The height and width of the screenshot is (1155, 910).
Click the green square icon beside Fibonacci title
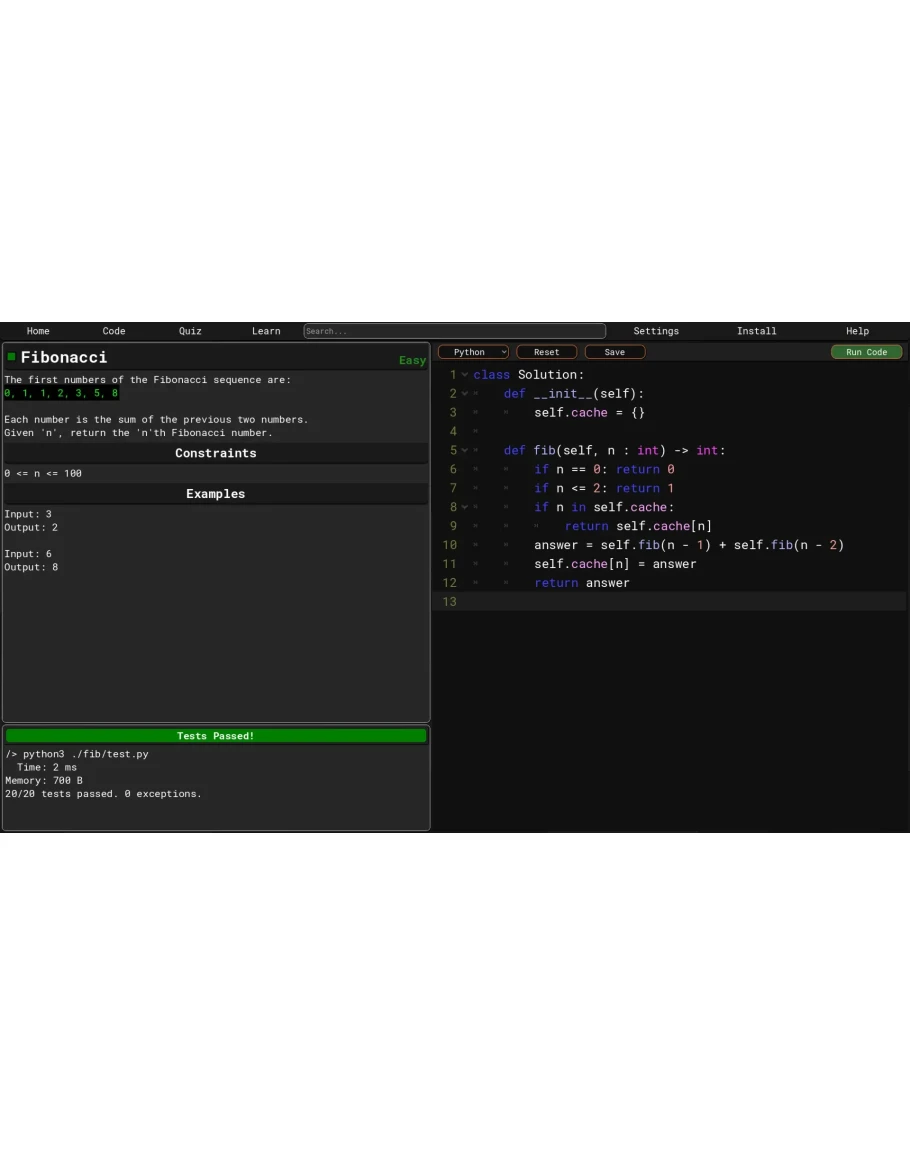[11, 357]
